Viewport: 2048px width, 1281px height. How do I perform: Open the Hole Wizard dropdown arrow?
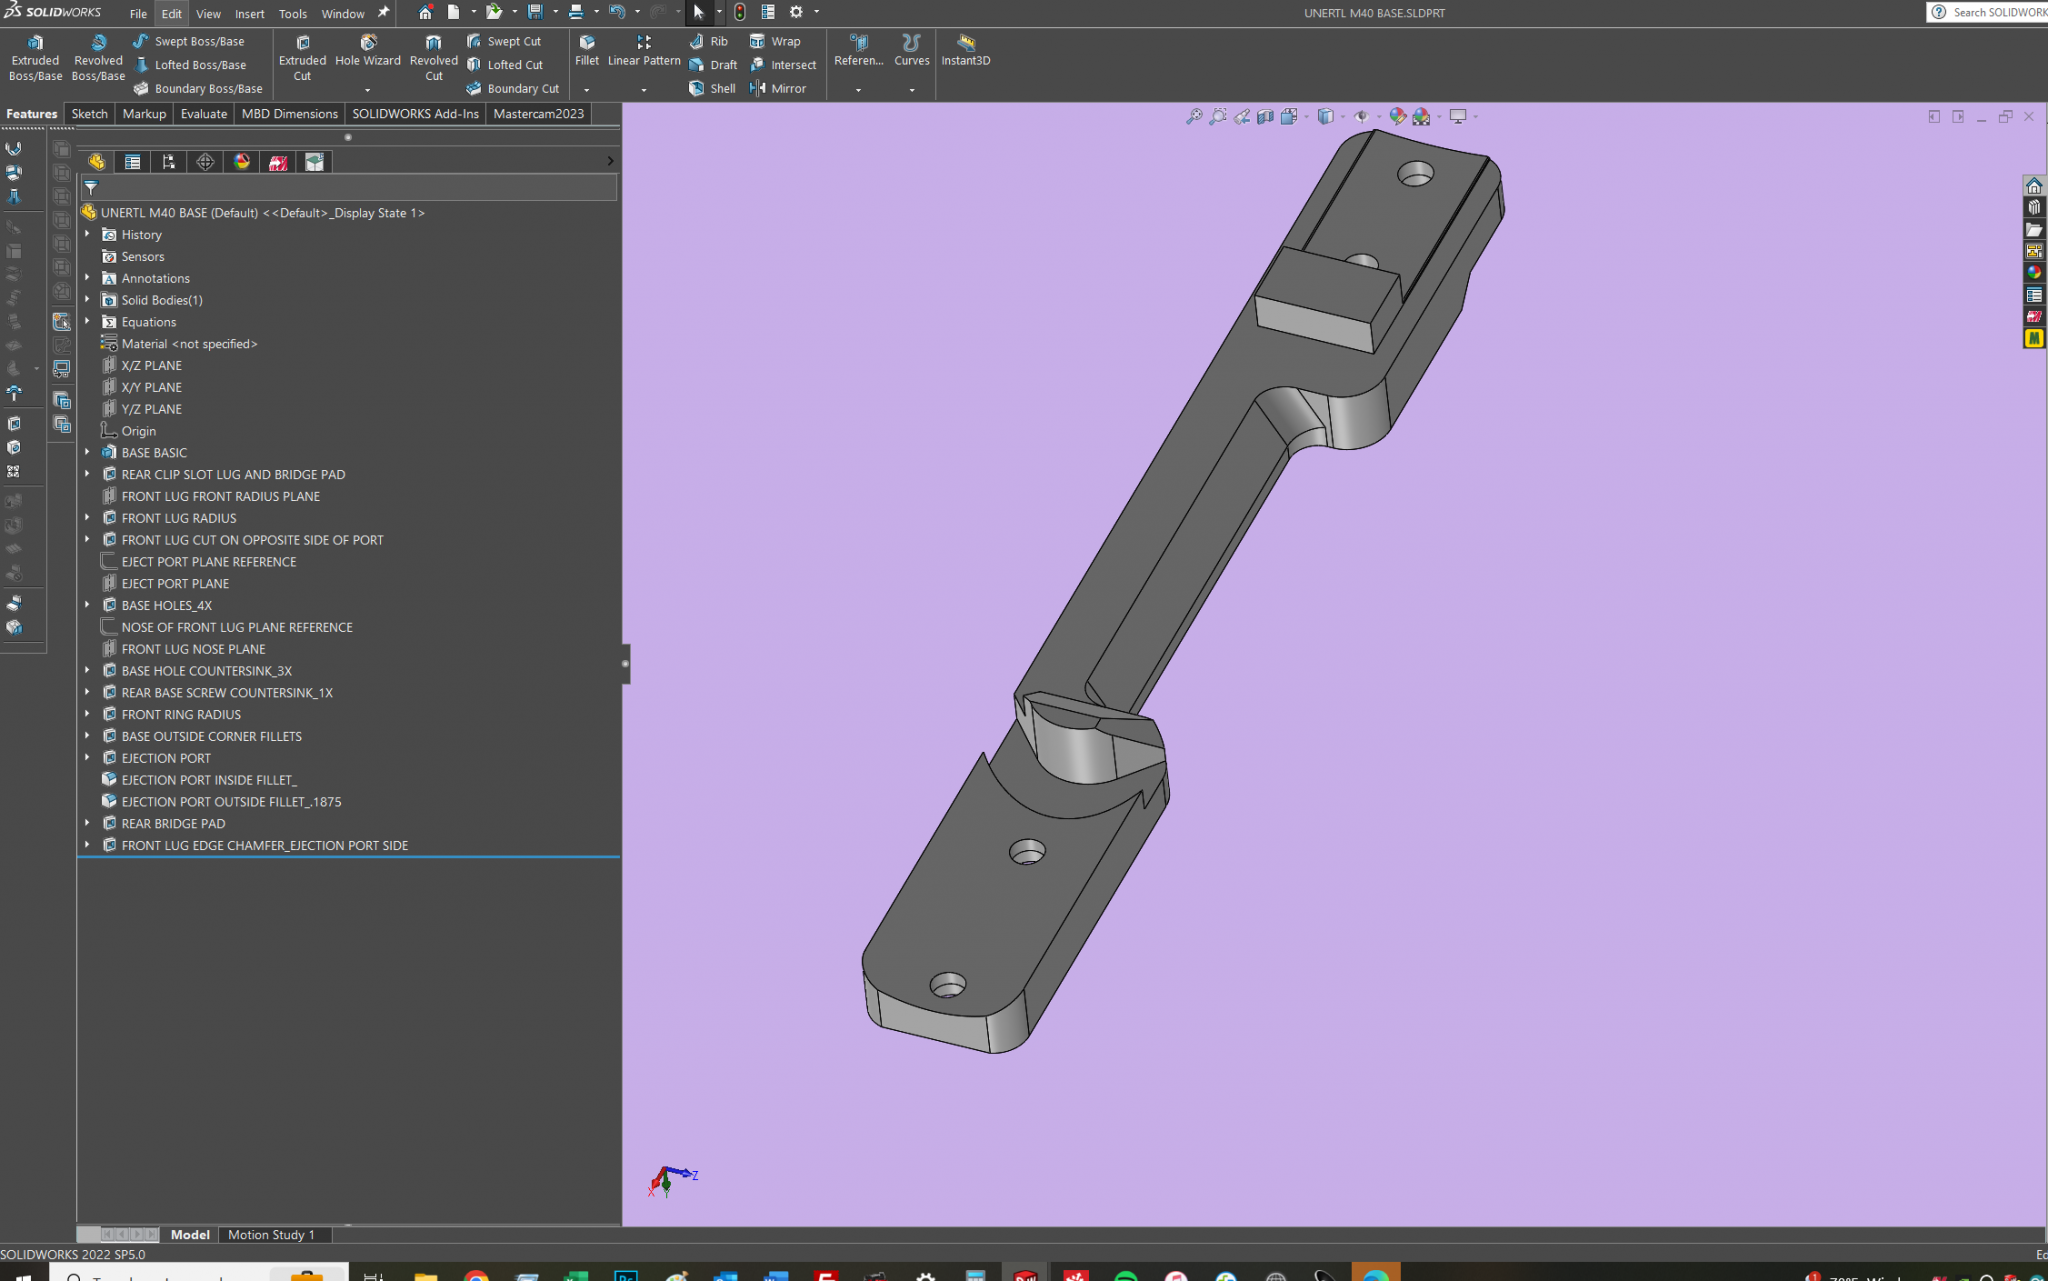[x=367, y=90]
